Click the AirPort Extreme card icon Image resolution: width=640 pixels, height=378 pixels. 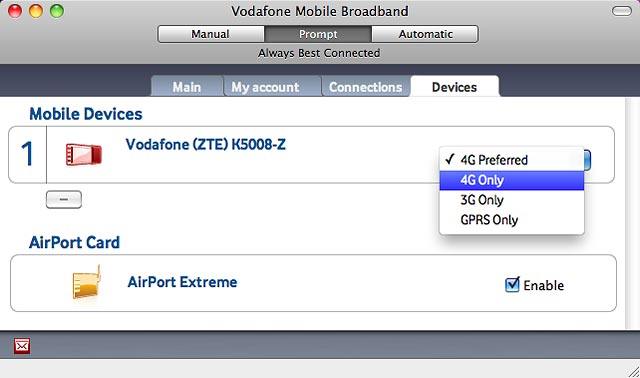87,282
